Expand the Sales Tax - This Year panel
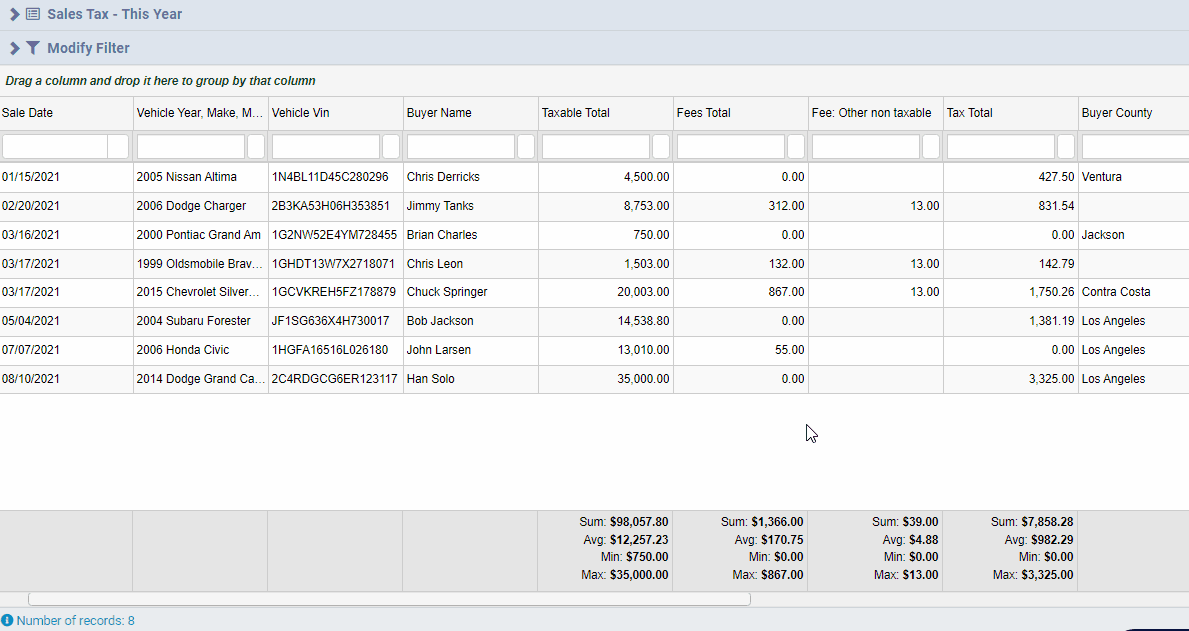1189x631 pixels. 14,14
